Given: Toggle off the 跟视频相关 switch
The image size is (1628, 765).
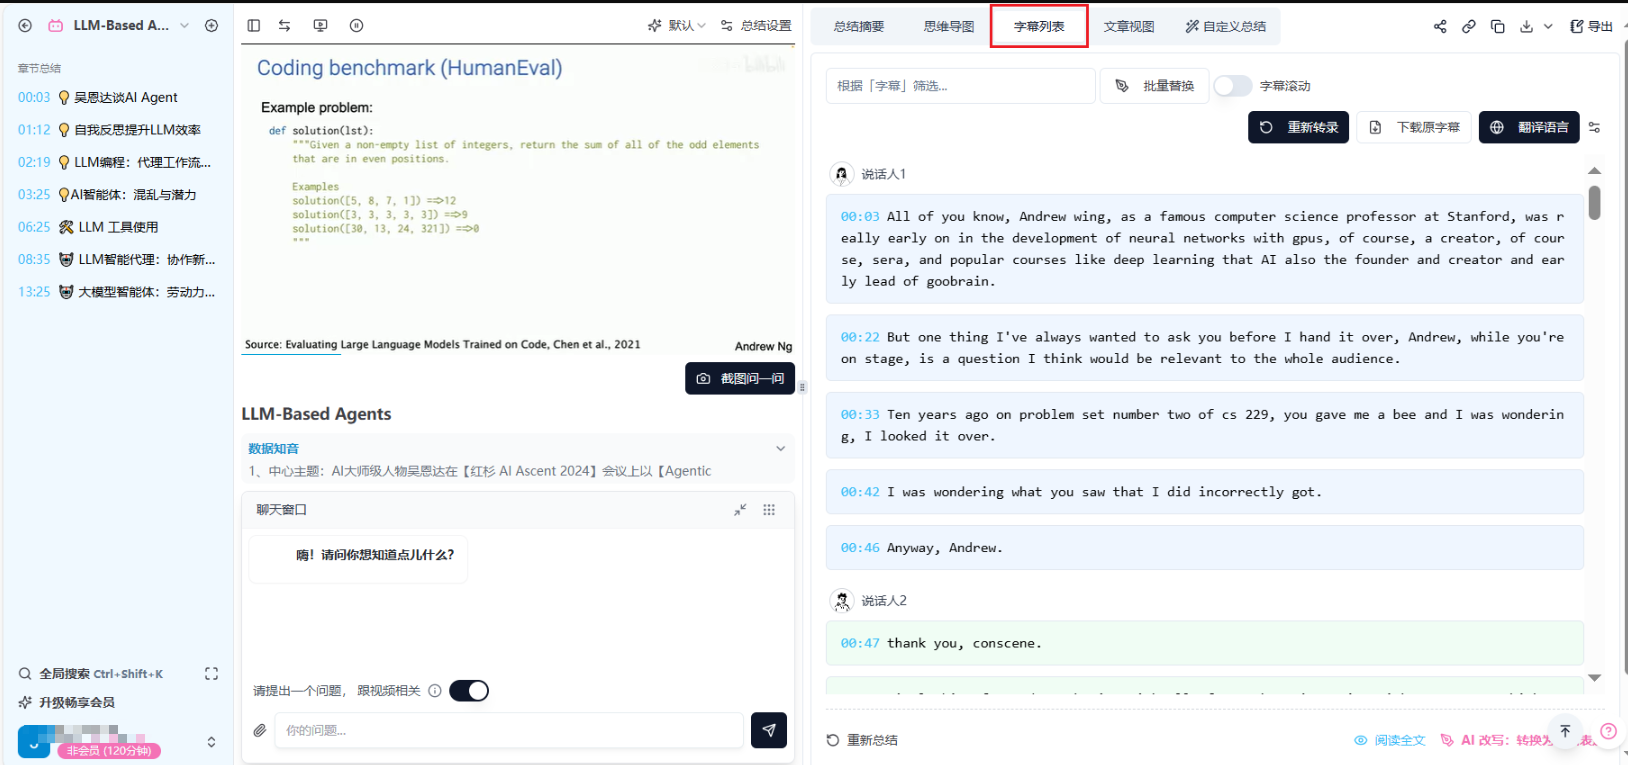Looking at the screenshot, I should coord(469,691).
